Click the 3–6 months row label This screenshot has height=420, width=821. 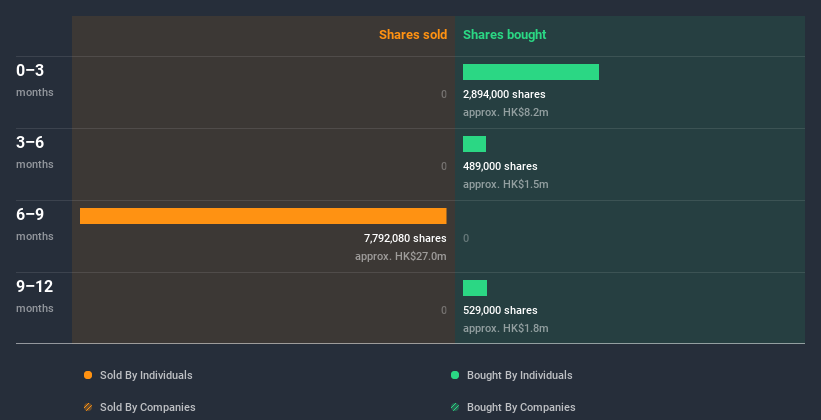point(35,152)
